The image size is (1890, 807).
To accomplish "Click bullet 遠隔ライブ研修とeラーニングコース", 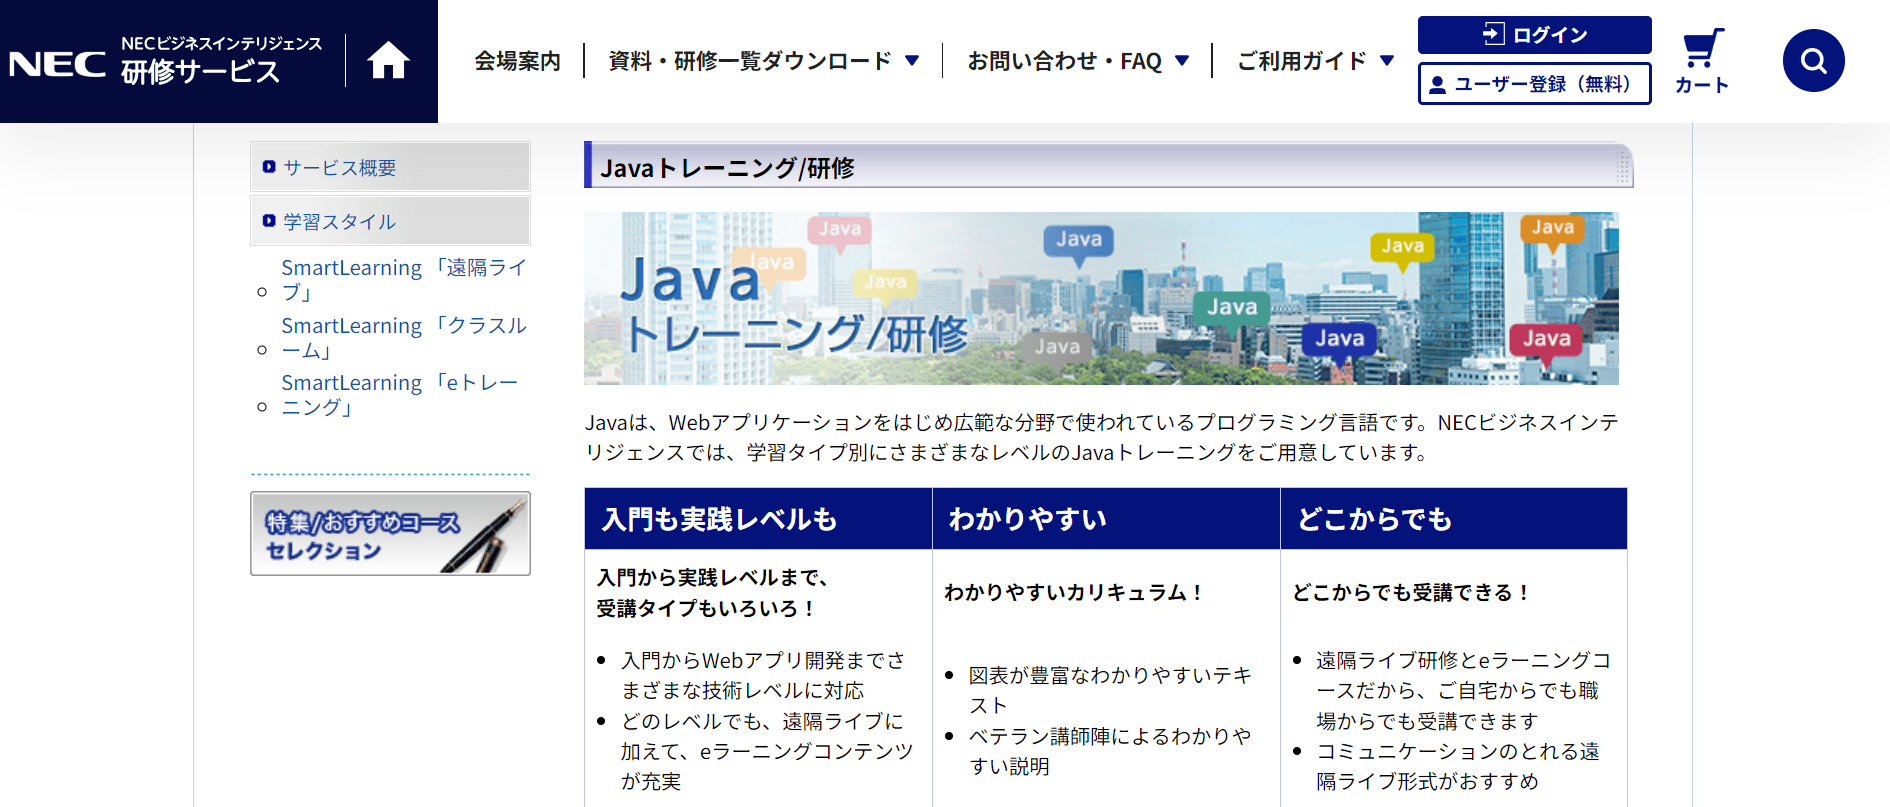I will tap(1463, 690).
